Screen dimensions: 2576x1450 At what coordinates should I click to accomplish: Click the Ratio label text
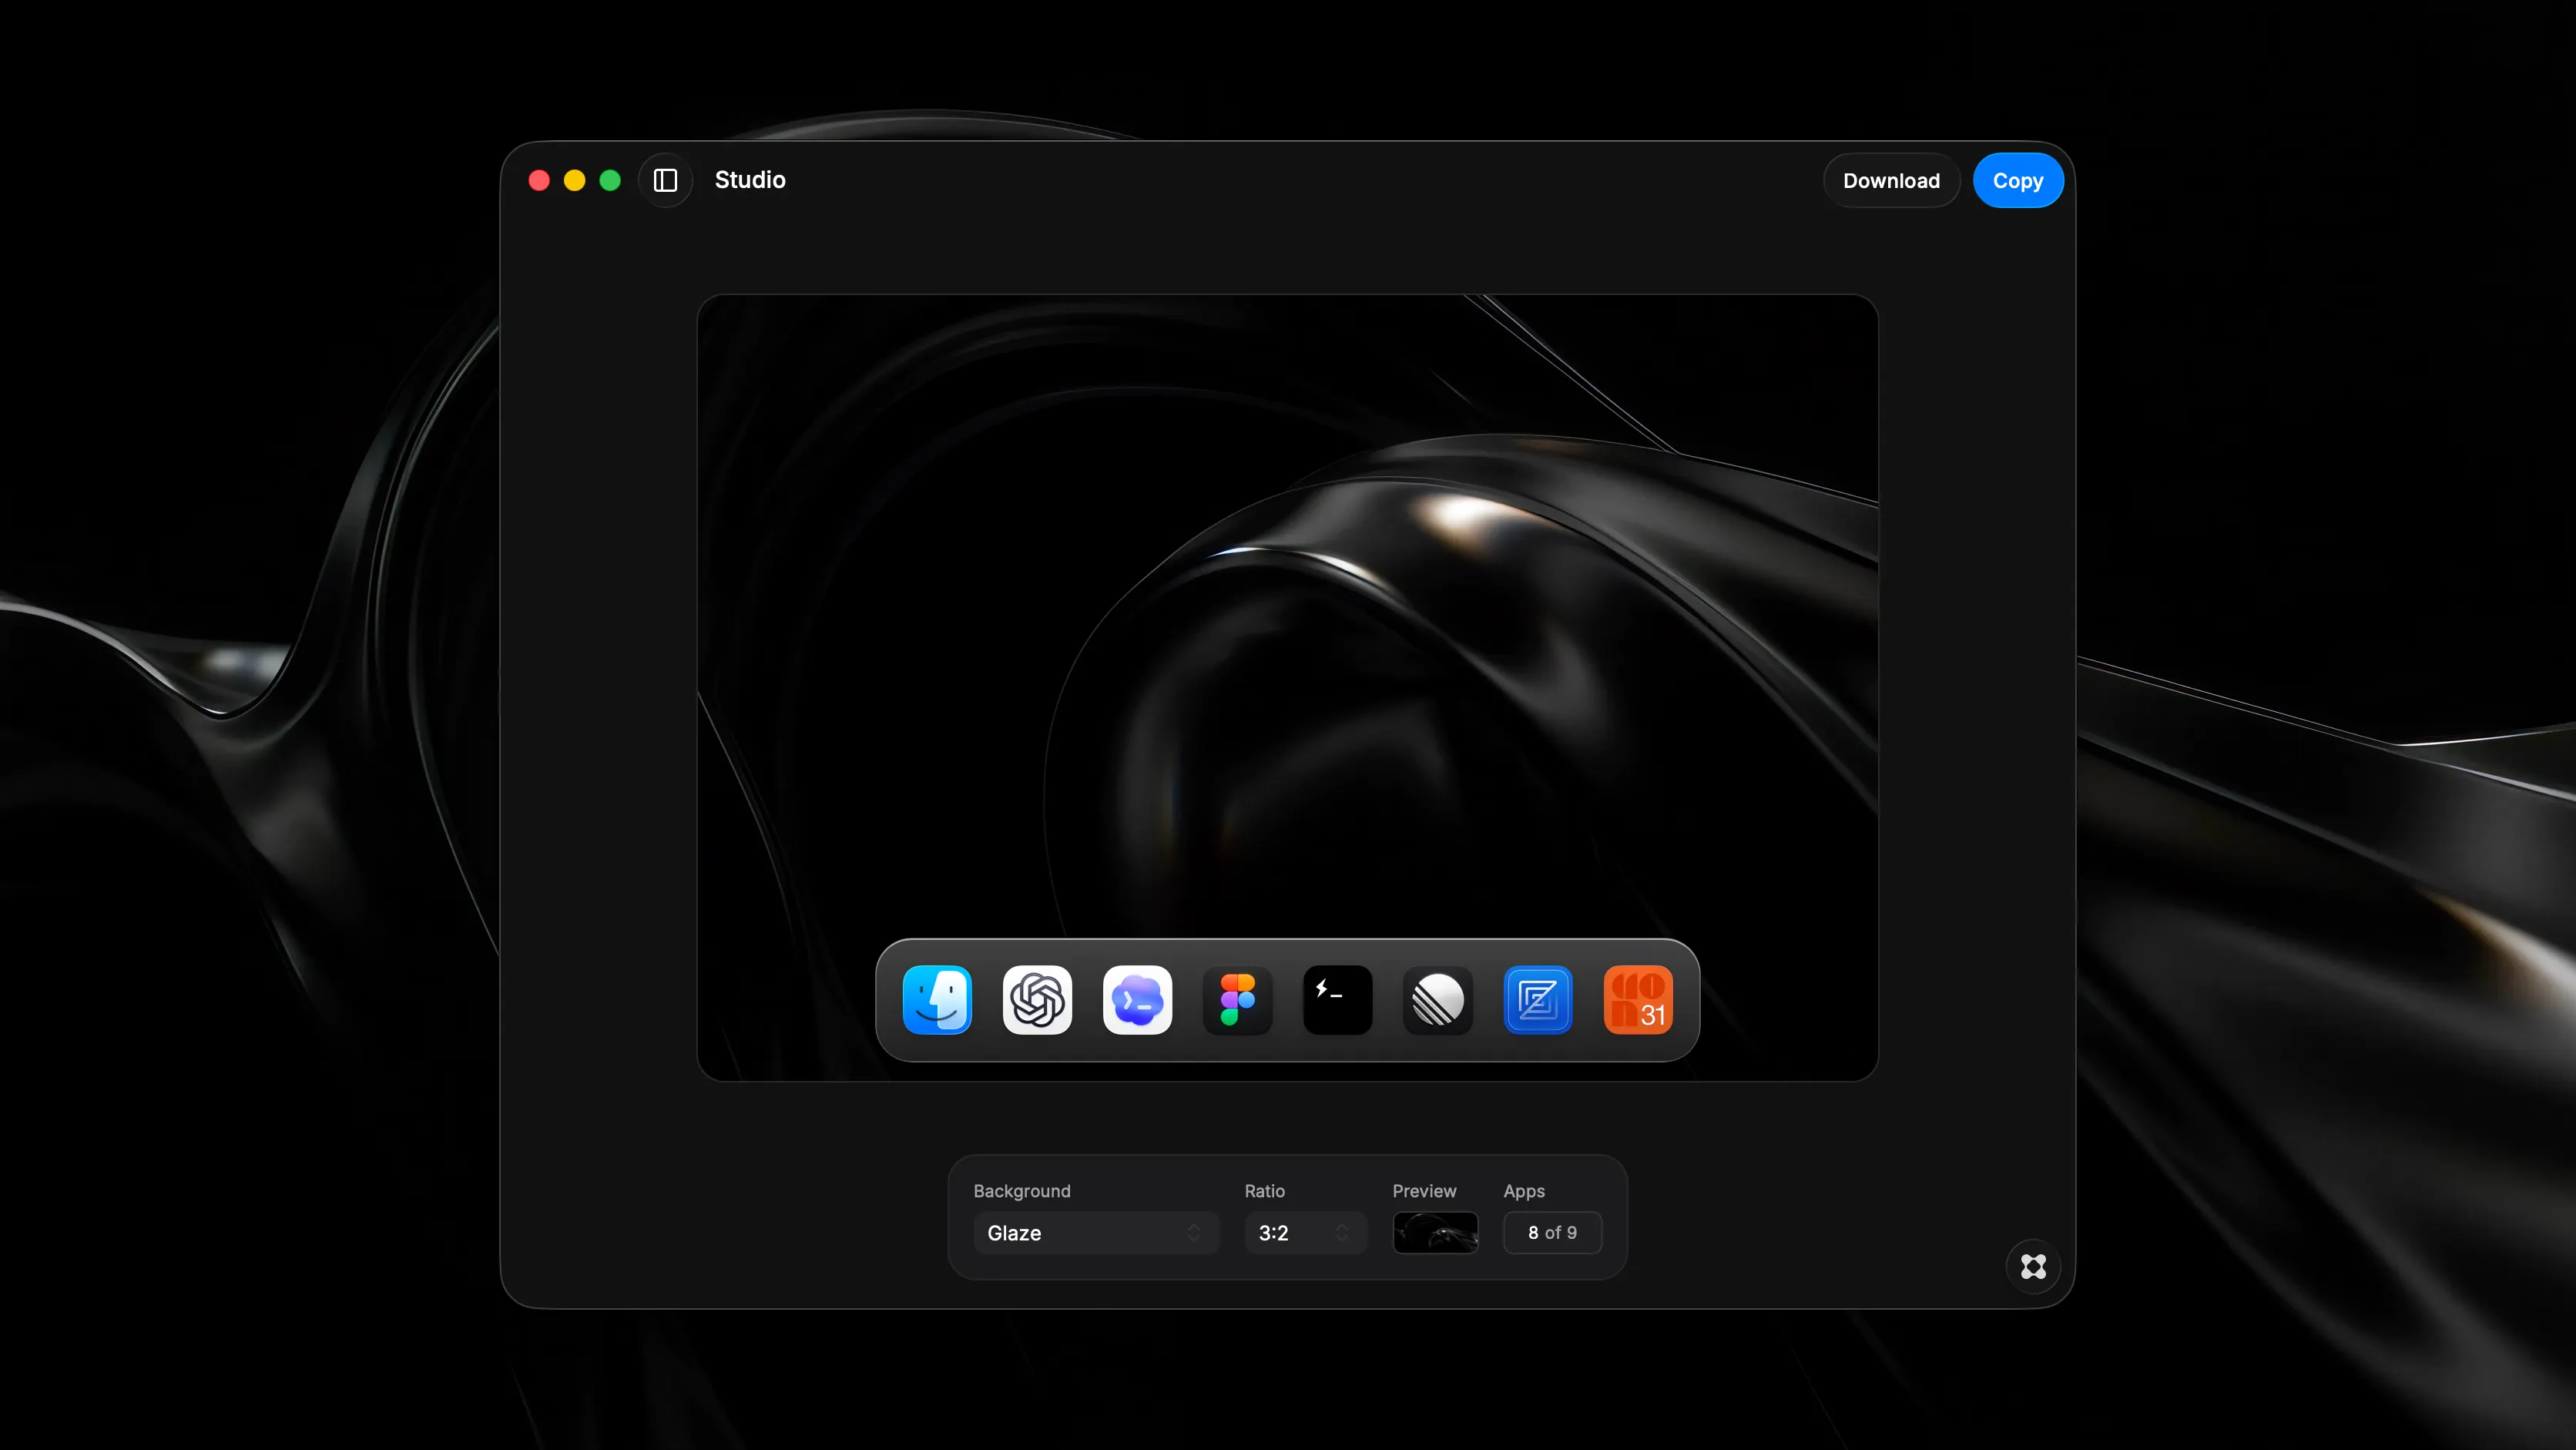(1264, 1190)
